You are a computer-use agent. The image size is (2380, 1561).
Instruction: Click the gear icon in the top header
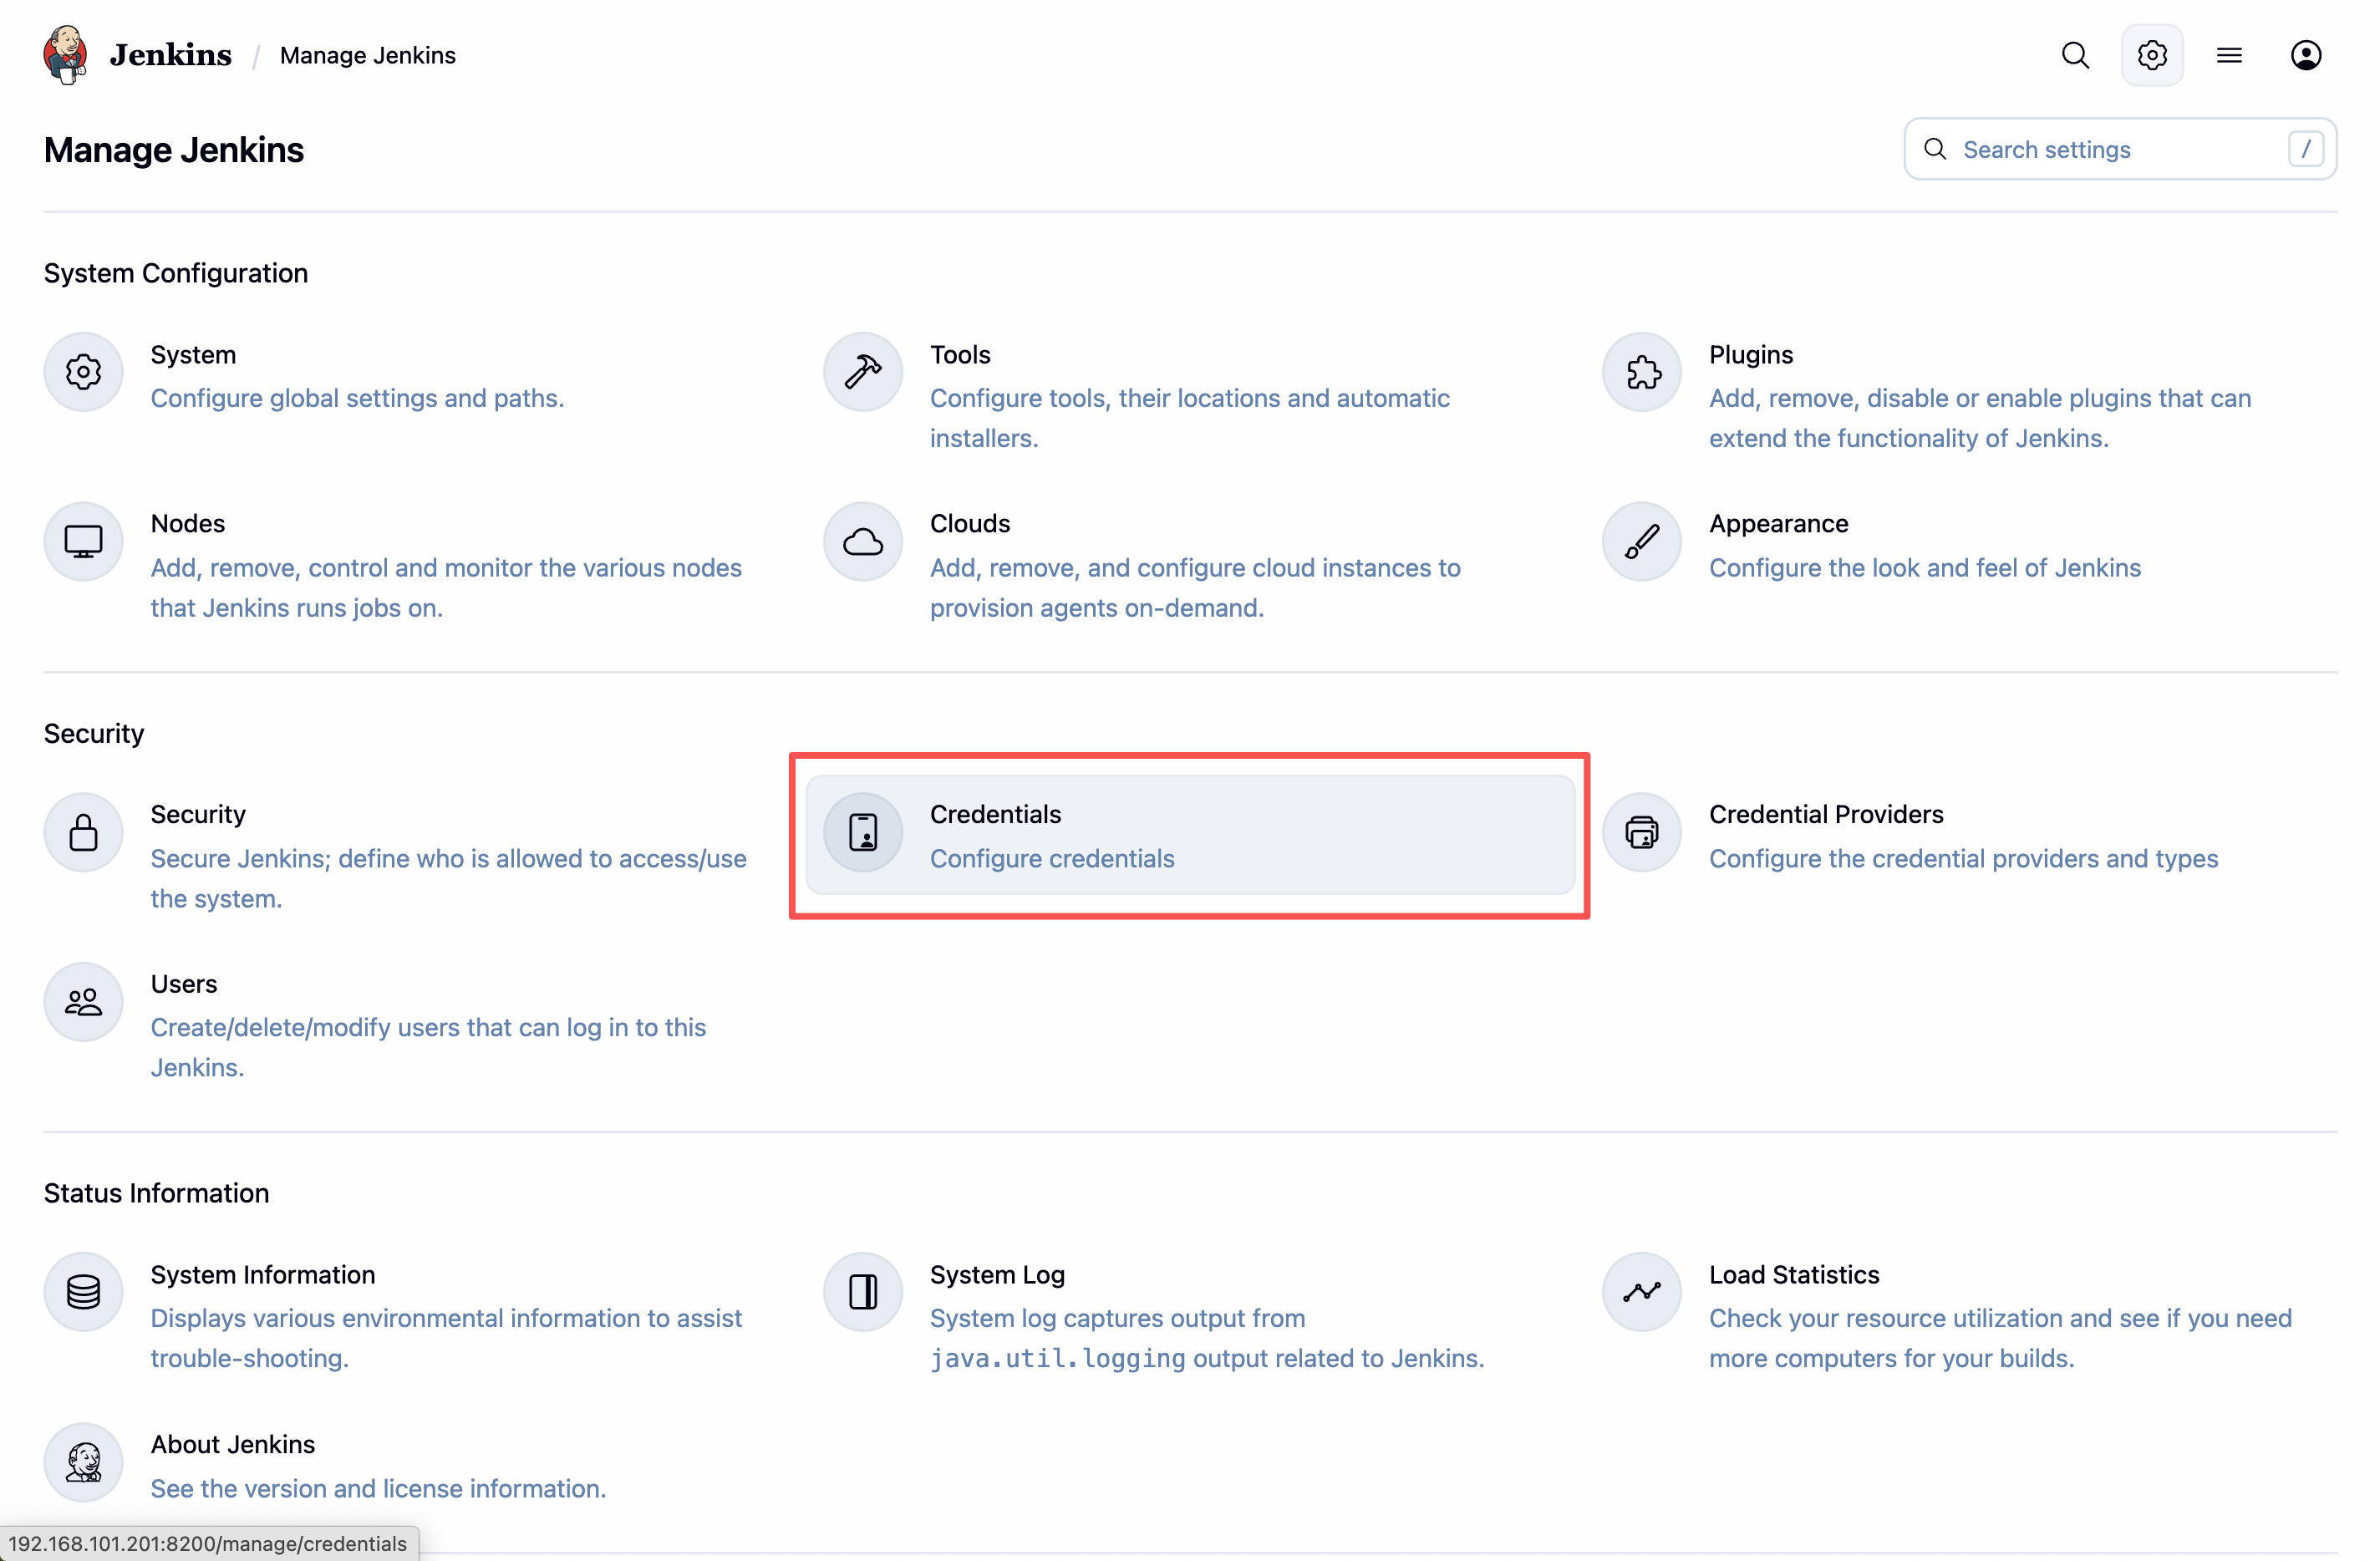click(2152, 55)
